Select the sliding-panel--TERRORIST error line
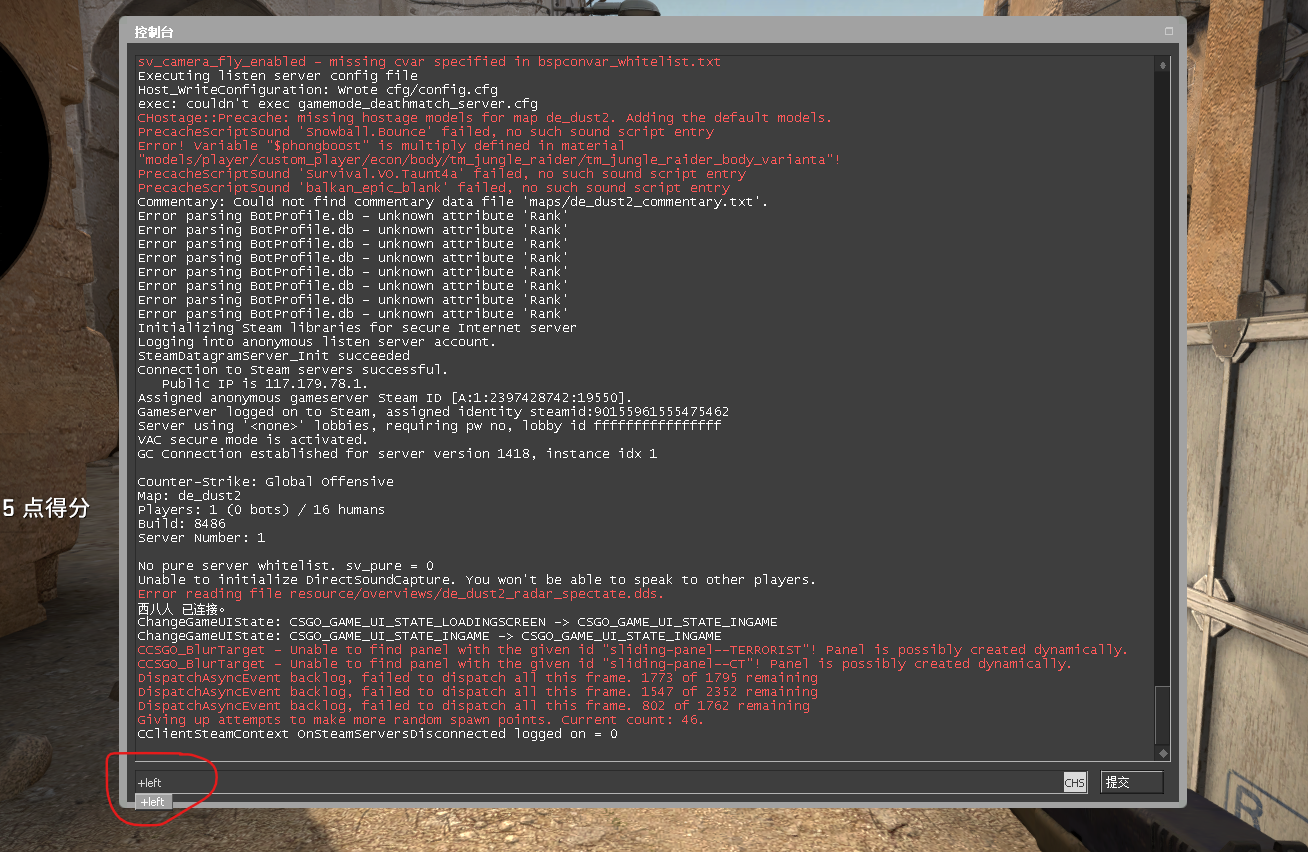This screenshot has height=852, width=1308. click(x=632, y=650)
